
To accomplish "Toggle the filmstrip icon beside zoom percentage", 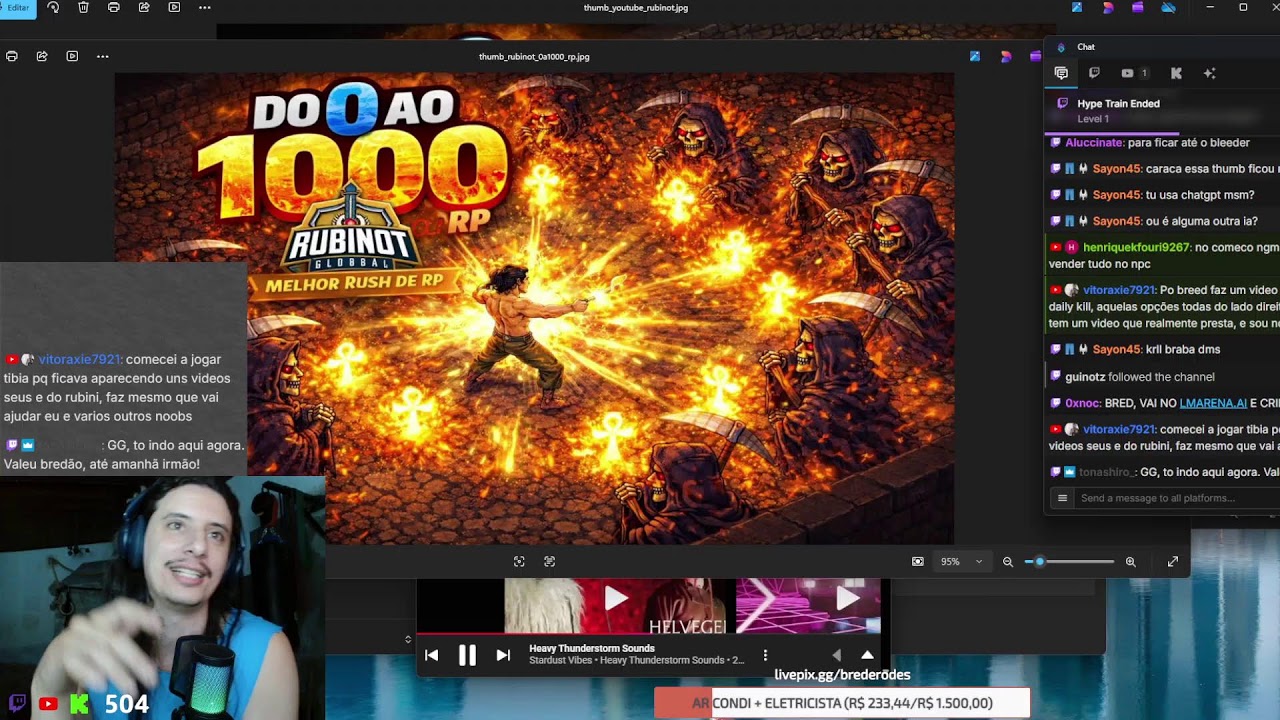I will click(x=918, y=562).
